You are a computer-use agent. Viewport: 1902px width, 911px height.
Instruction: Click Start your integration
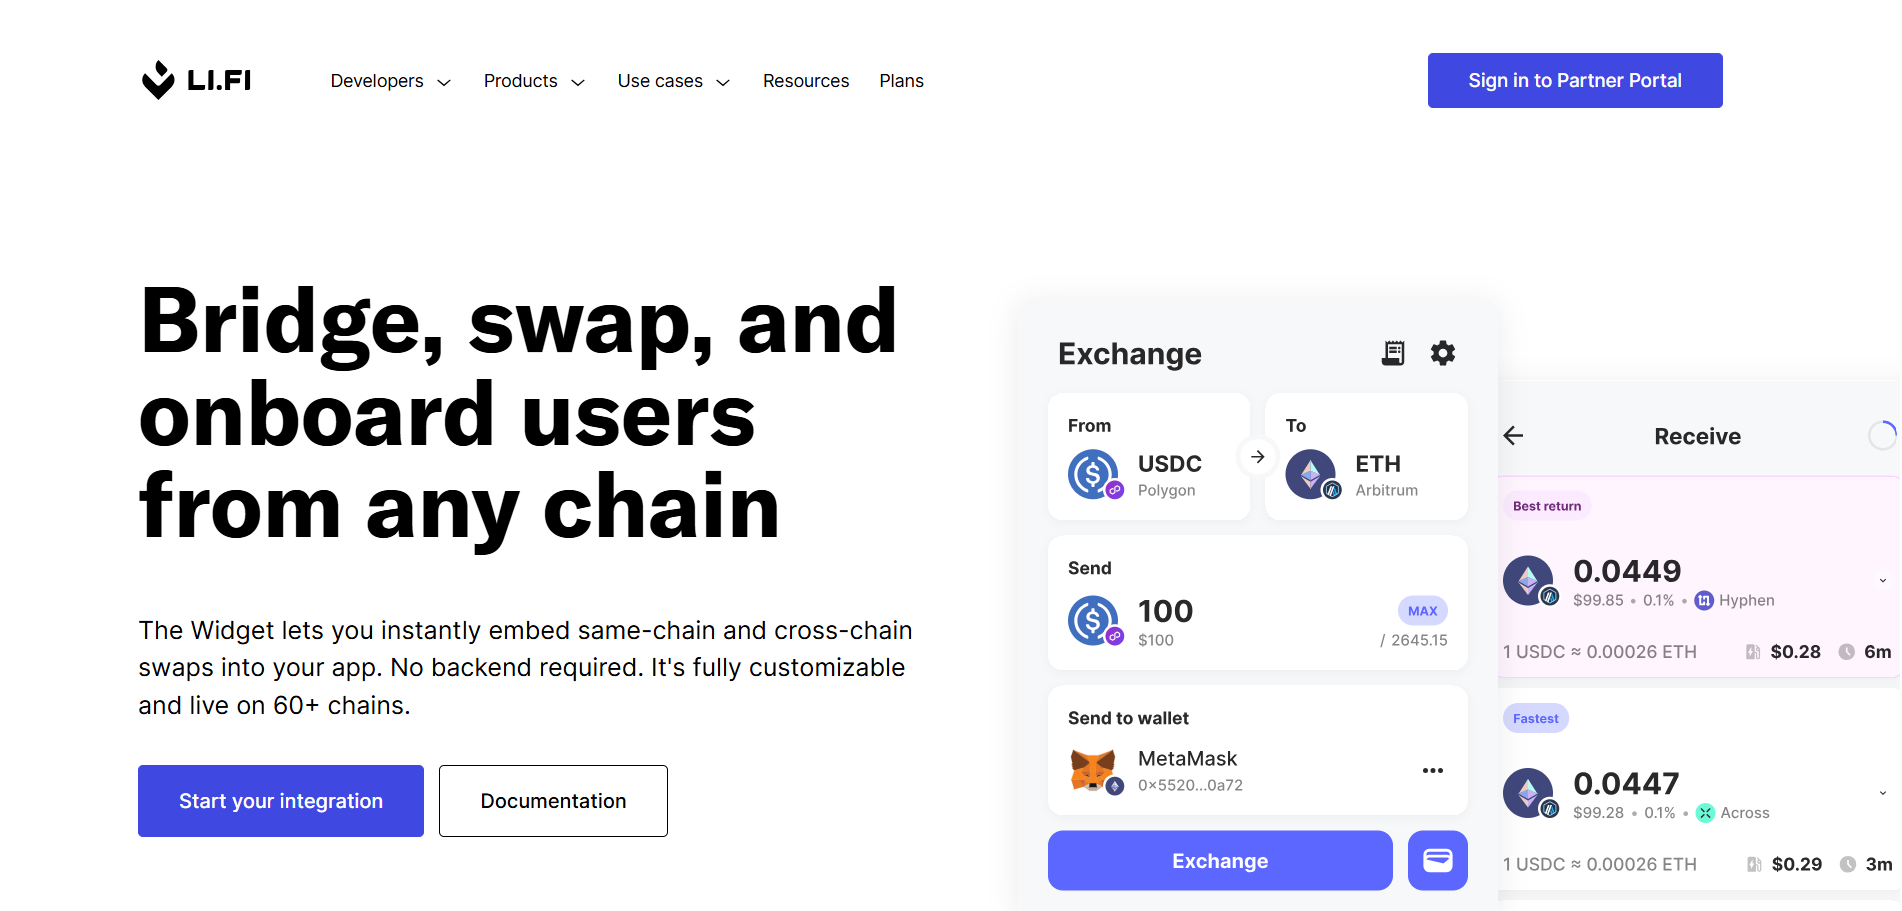[280, 800]
